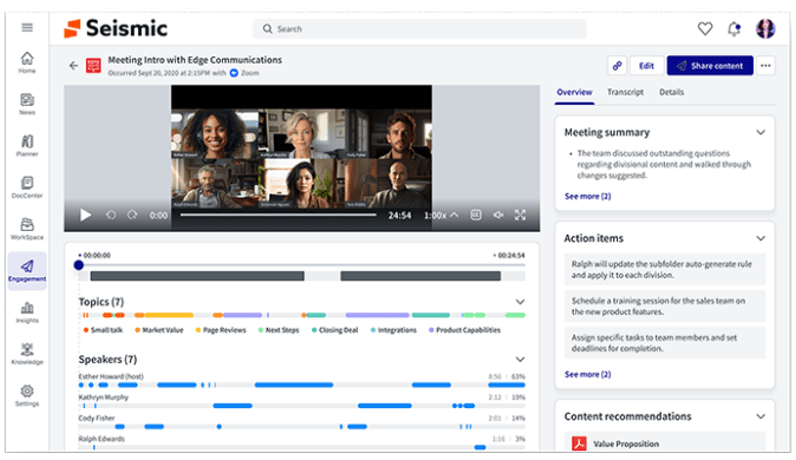Copy link with the link icon button
Image resolution: width=796 pixels, height=460 pixels.
[617, 65]
